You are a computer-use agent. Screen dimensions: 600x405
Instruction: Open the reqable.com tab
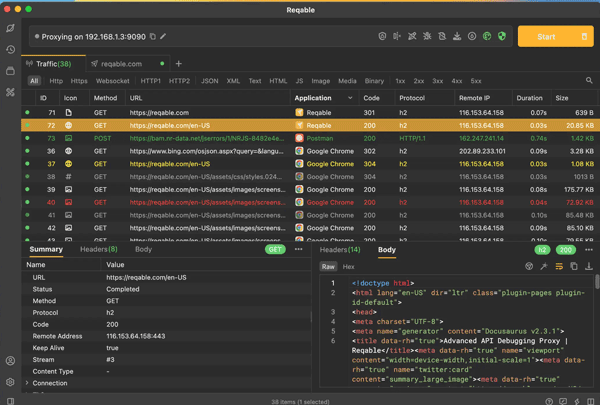[x=121, y=63]
